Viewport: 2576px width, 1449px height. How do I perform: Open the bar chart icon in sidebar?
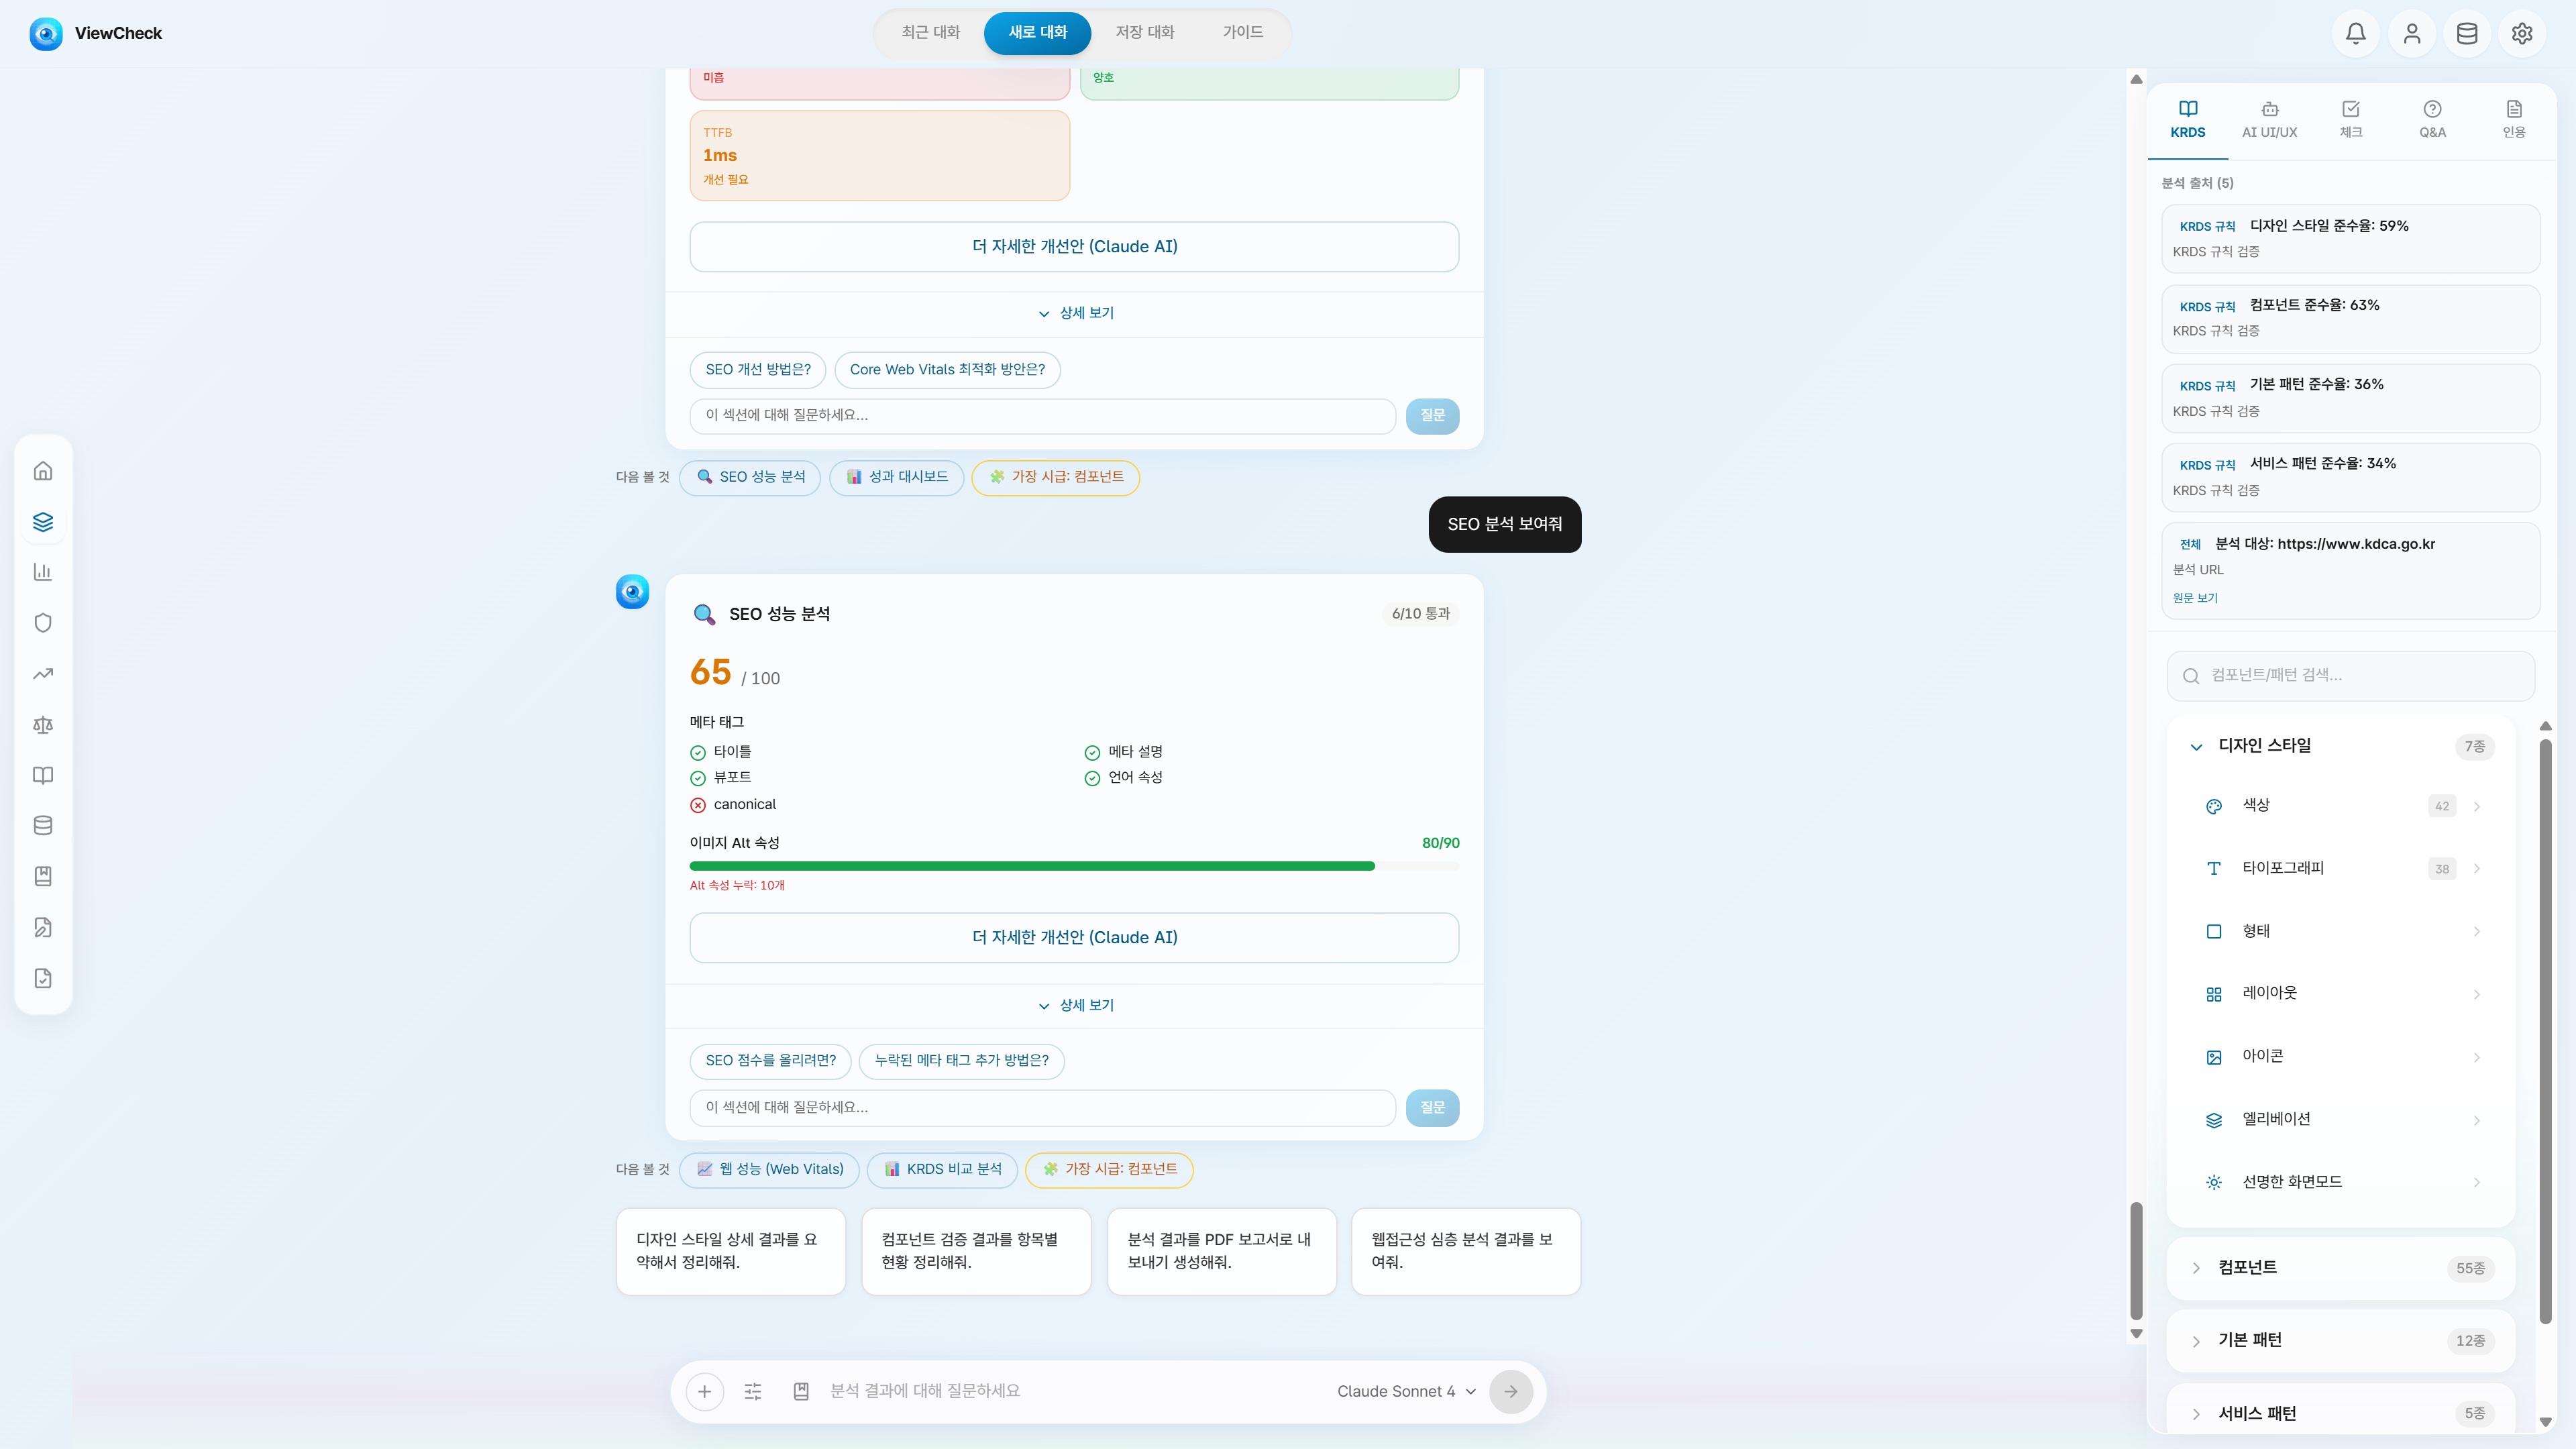[43, 572]
